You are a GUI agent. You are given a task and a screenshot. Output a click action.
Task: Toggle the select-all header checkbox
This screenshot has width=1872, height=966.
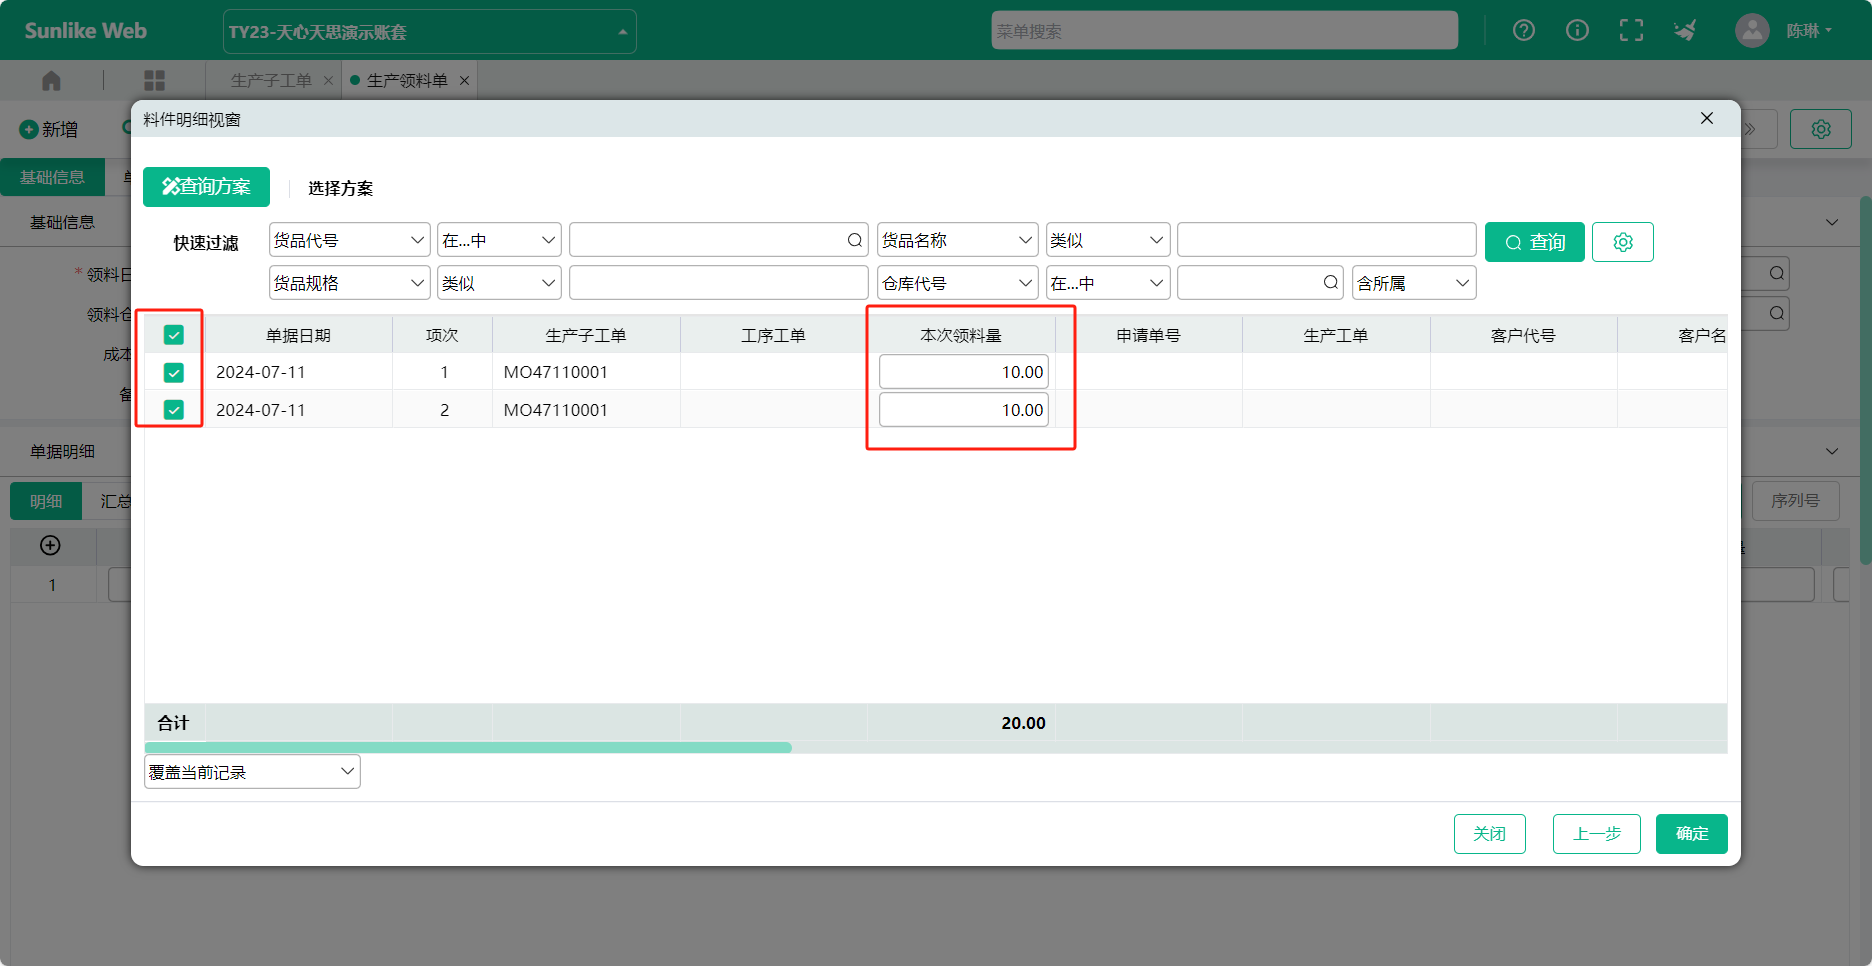174,335
